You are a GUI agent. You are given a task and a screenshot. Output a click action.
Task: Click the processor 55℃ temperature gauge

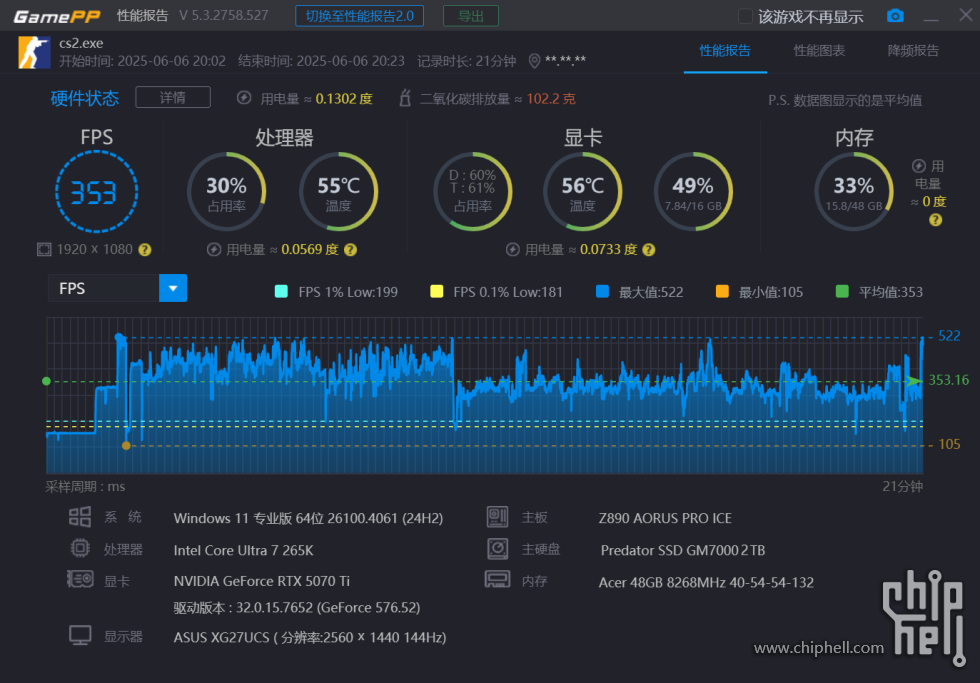[338, 192]
